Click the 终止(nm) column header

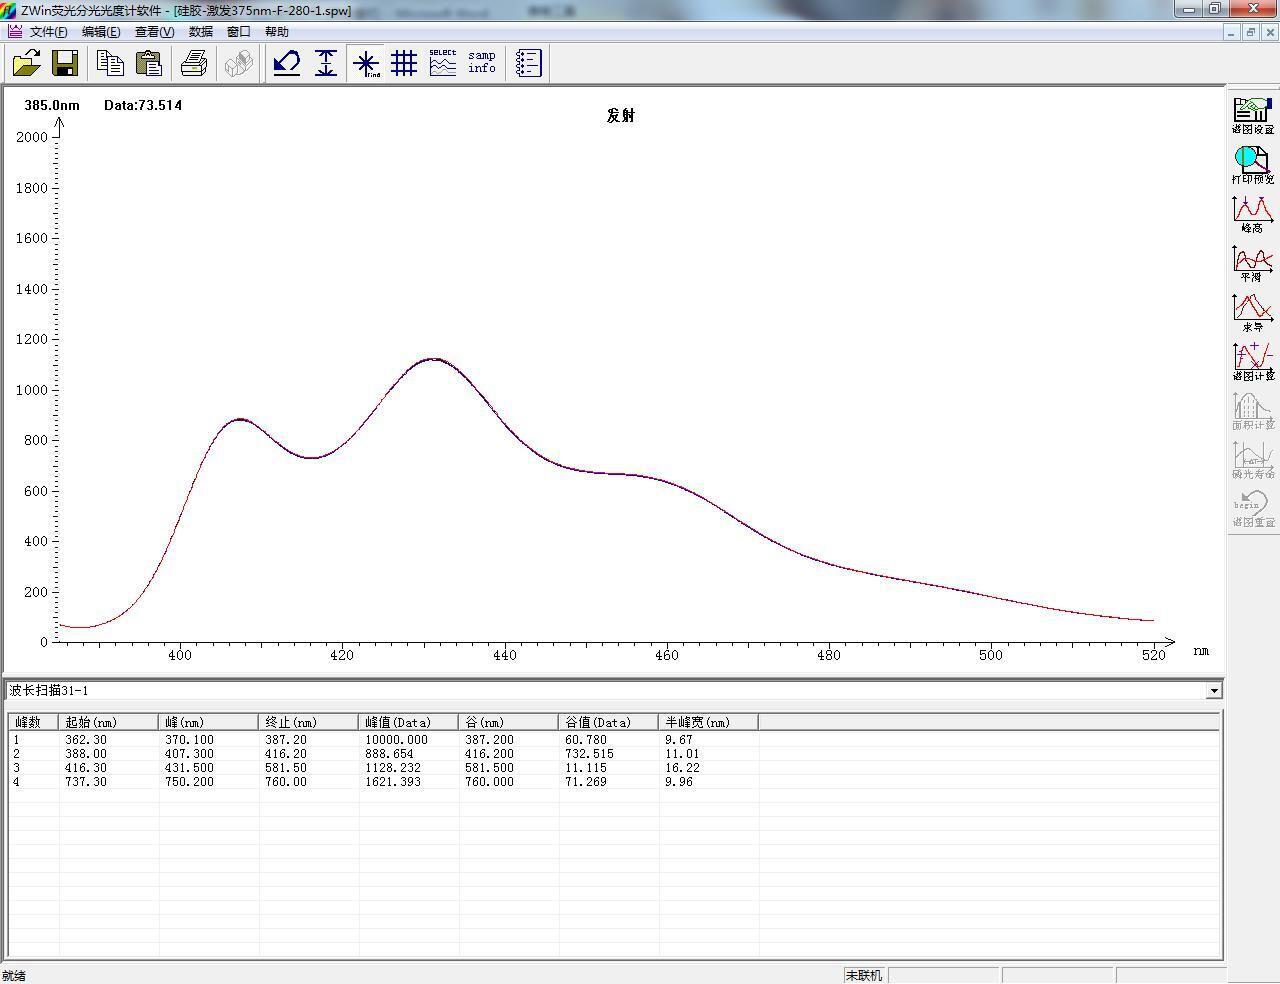coord(309,722)
